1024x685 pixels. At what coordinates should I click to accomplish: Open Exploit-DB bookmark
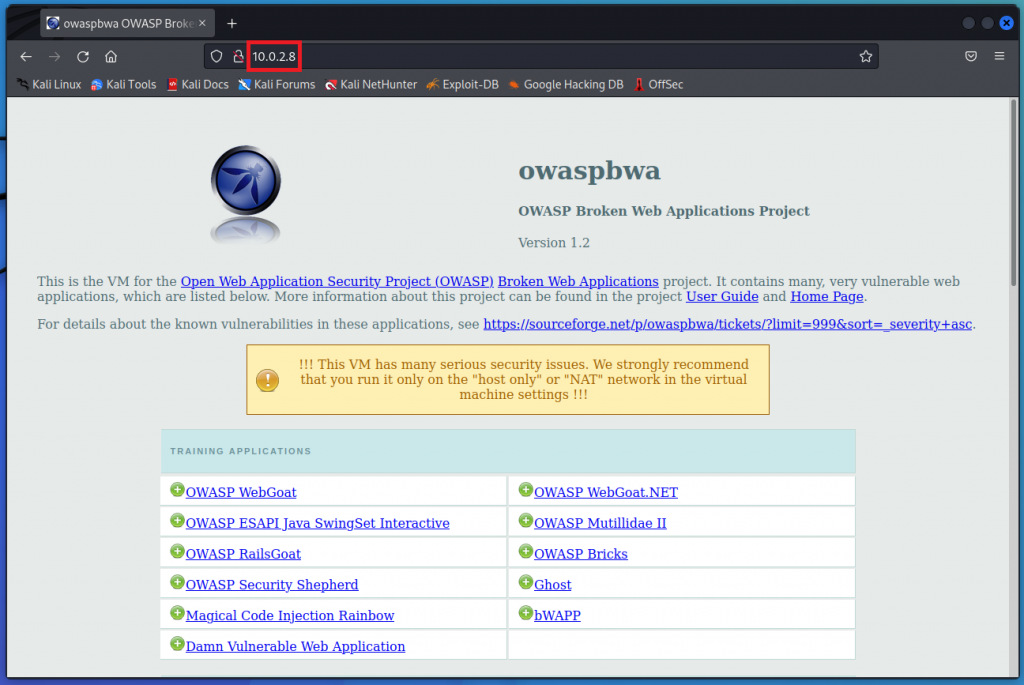462,84
